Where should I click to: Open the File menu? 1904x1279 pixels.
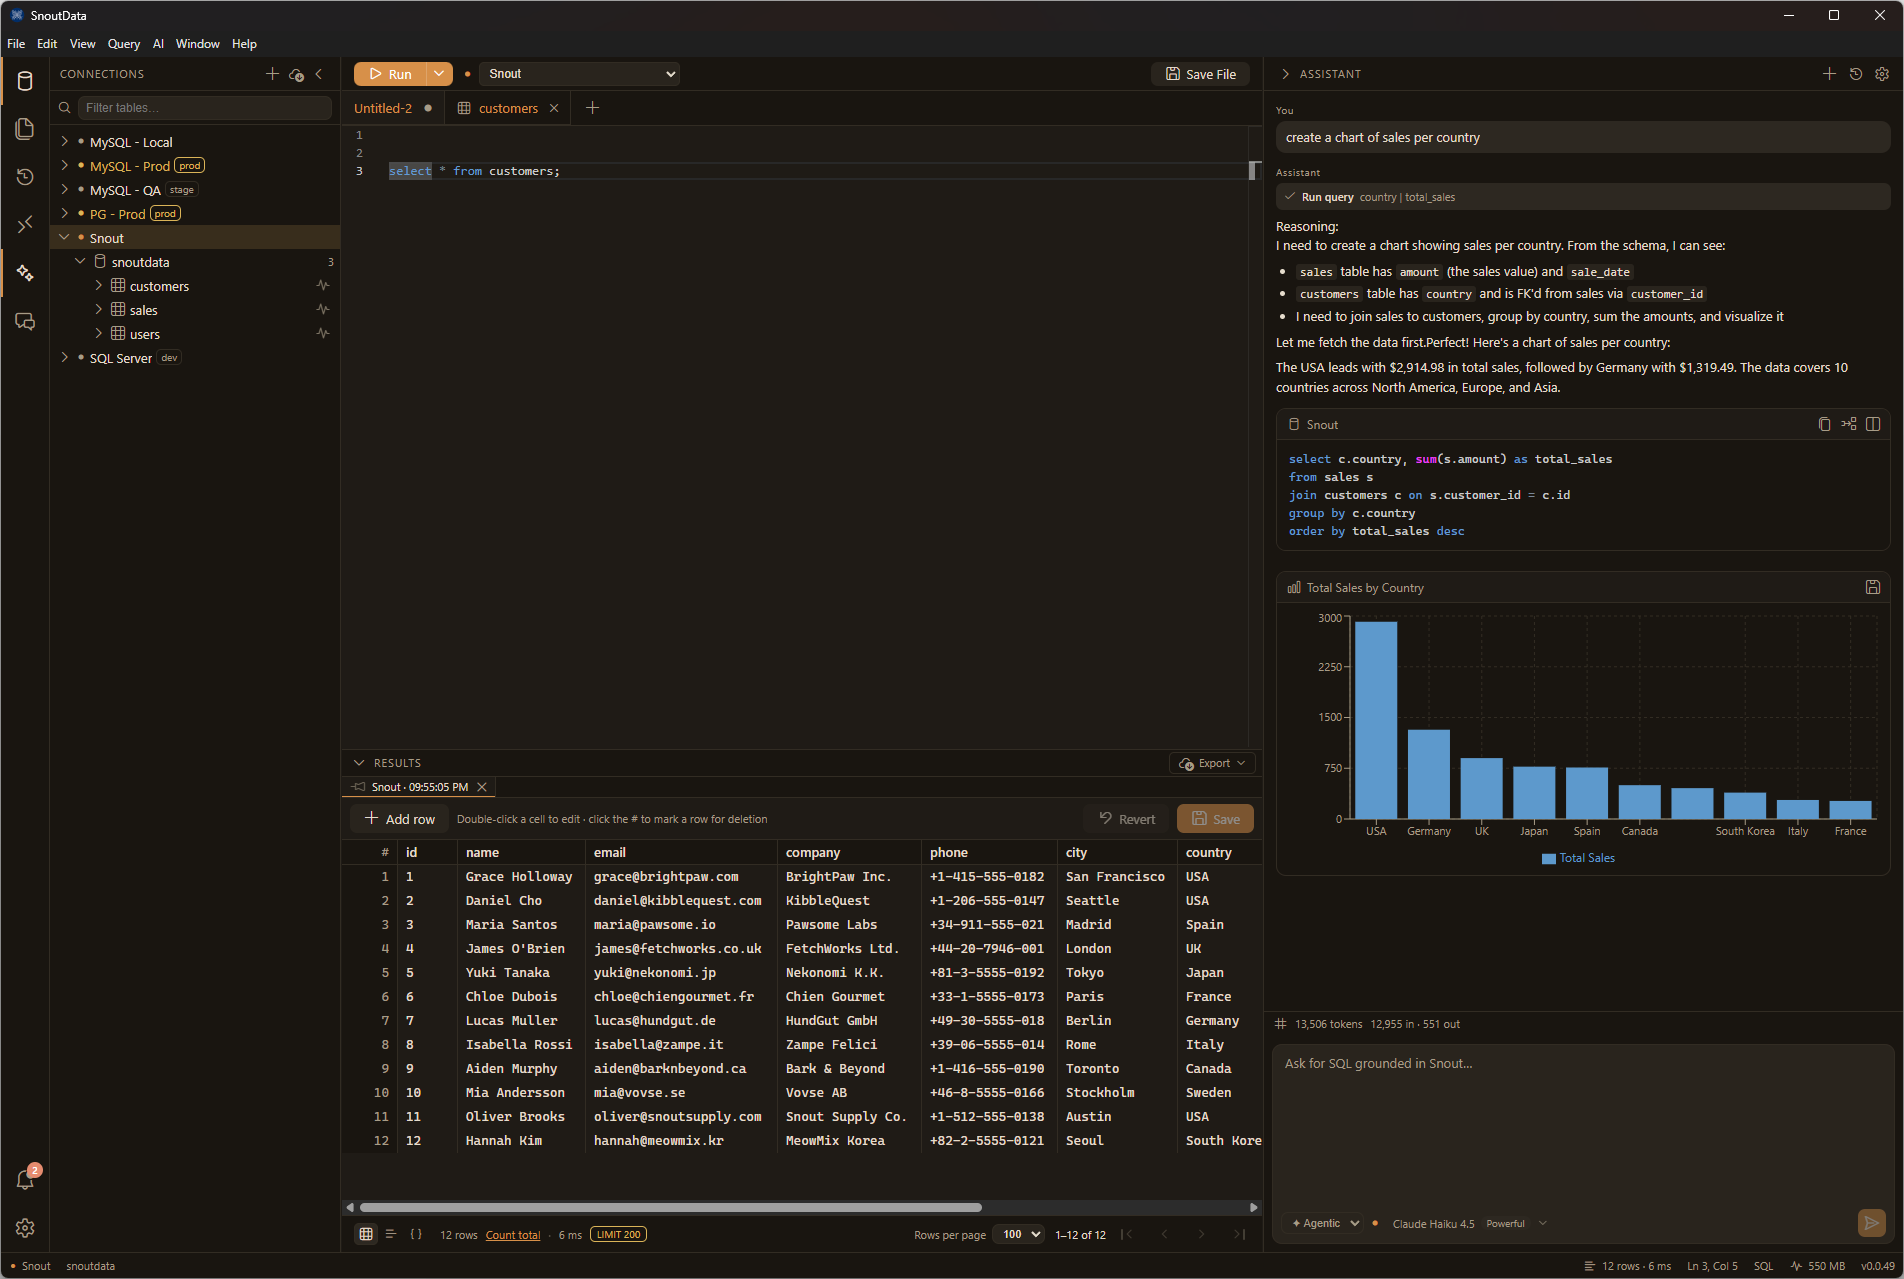pyautogui.click(x=16, y=44)
